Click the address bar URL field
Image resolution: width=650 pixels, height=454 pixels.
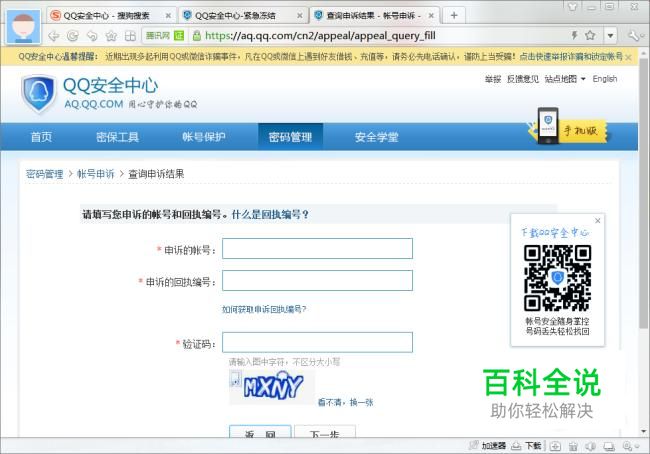[320, 36]
